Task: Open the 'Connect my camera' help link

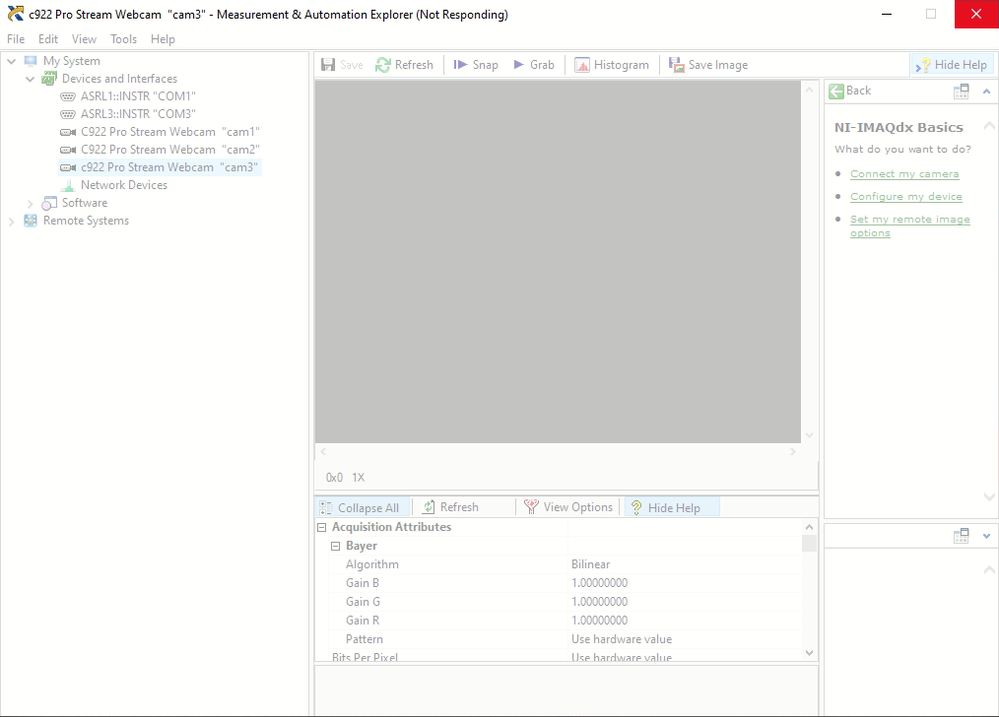Action: click(904, 174)
